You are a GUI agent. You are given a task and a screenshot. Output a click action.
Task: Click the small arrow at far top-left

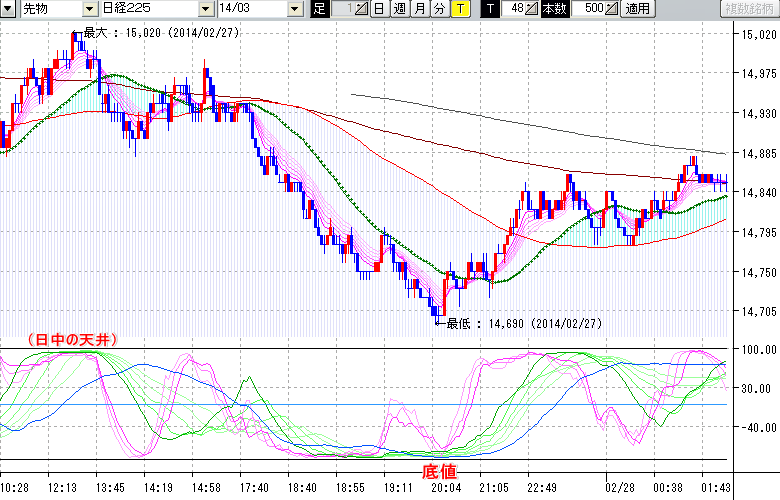(8, 9)
